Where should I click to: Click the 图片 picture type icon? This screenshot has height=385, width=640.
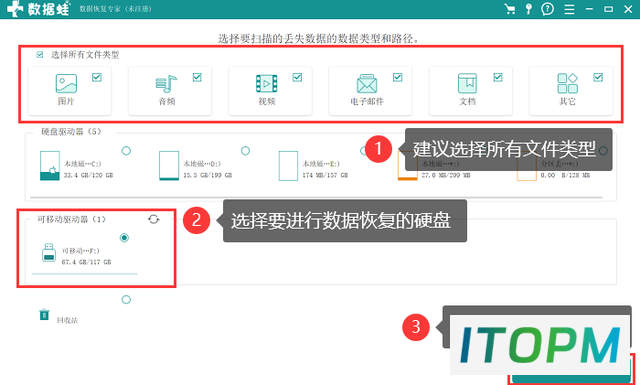(66, 83)
